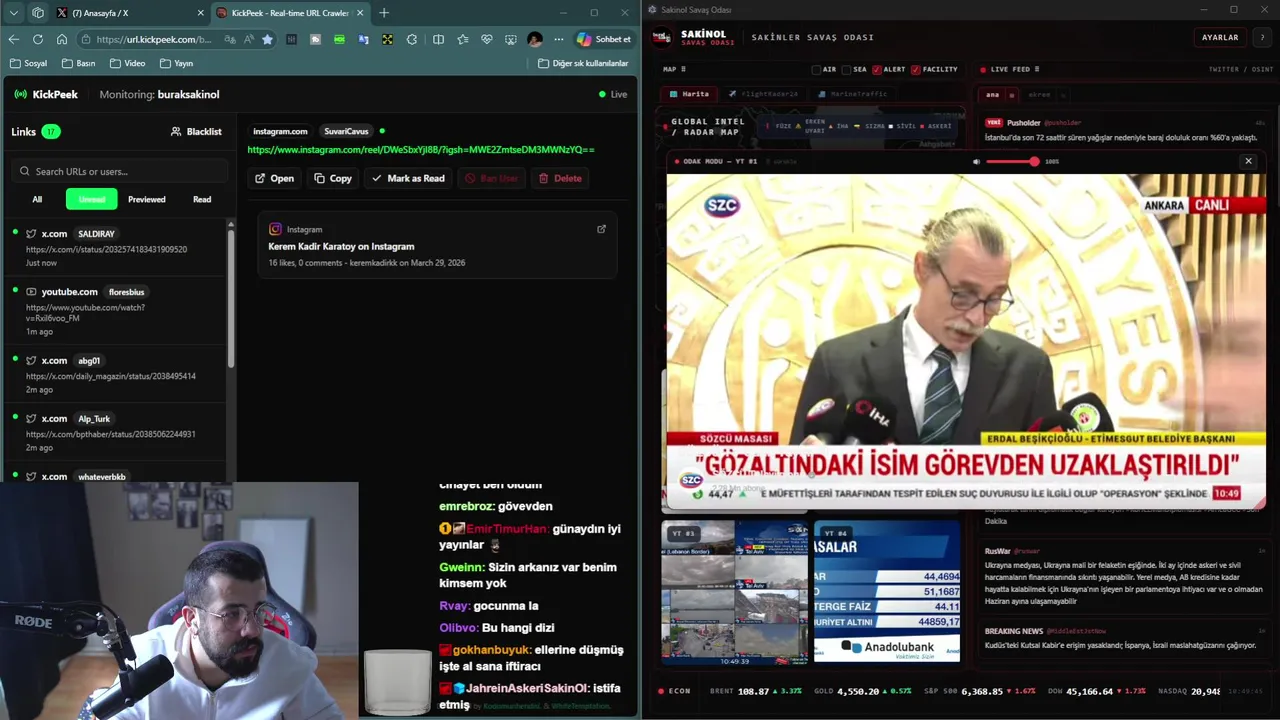Open the Basın bookmarks folder

pos(78,63)
